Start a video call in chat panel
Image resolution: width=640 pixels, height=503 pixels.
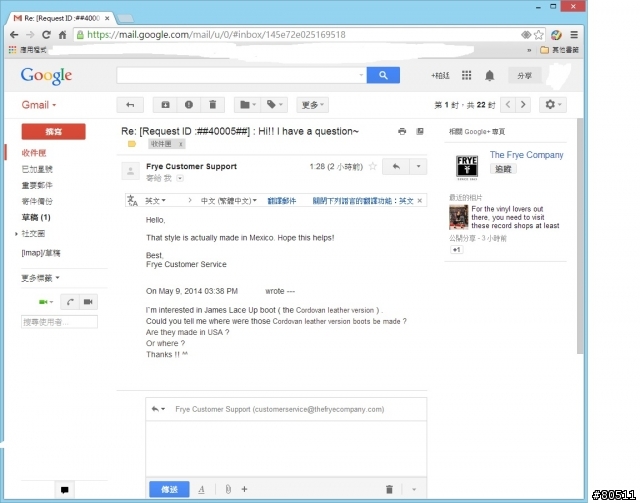click(x=88, y=302)
